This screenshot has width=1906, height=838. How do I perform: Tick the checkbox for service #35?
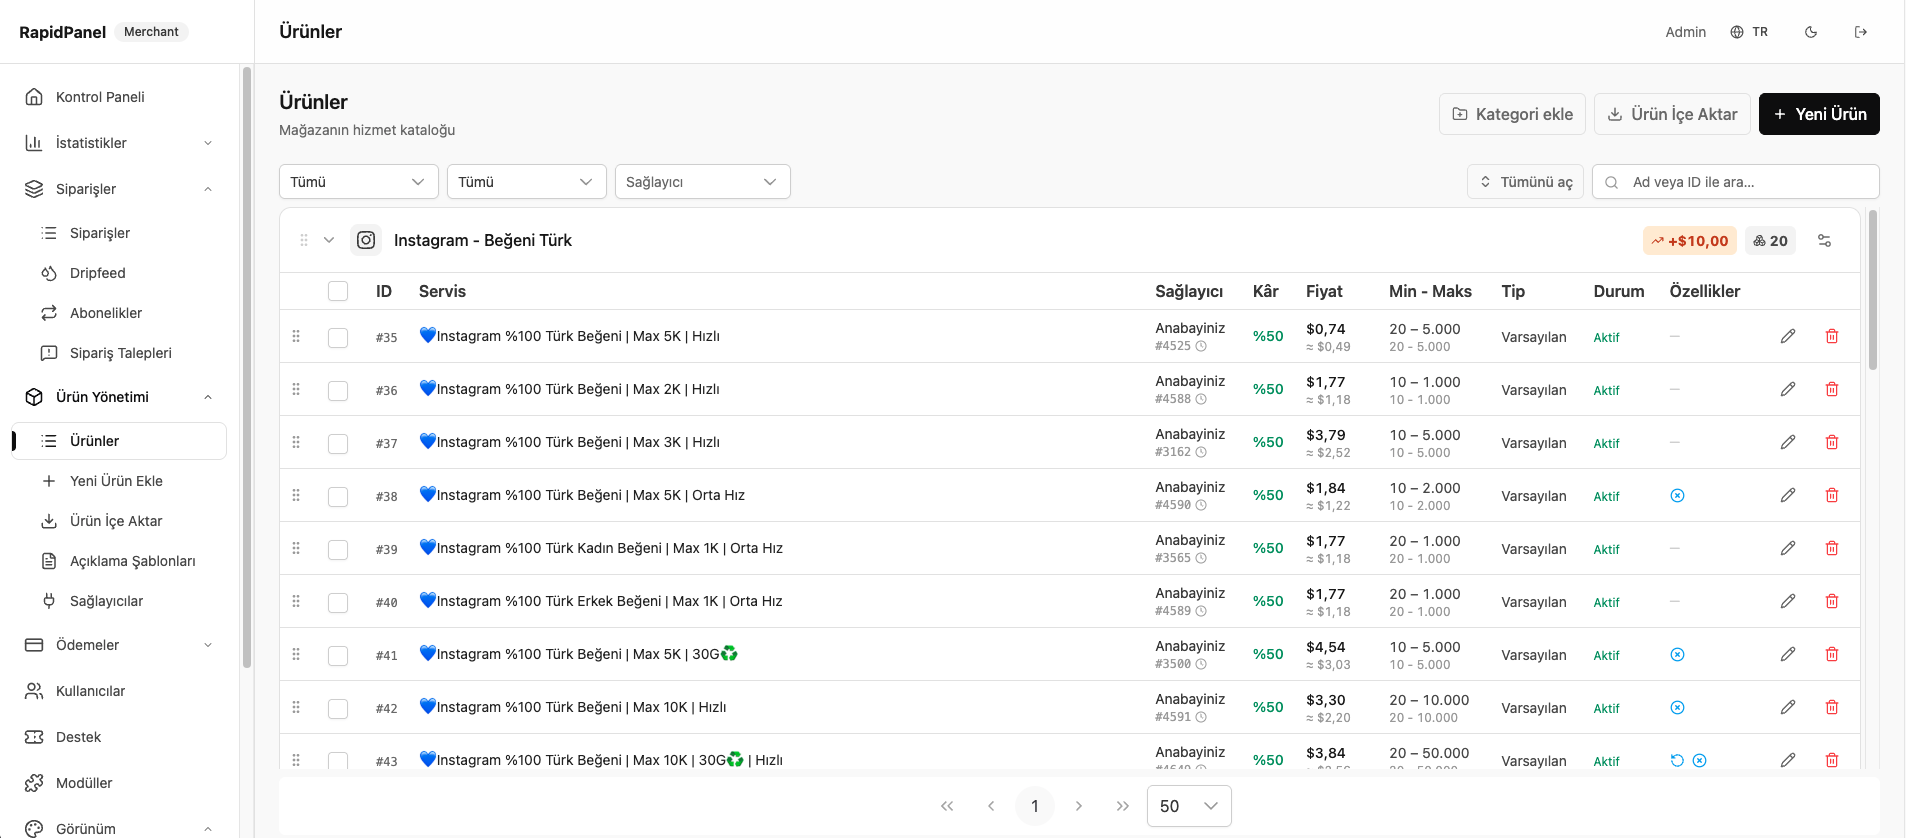click(338, 337)
